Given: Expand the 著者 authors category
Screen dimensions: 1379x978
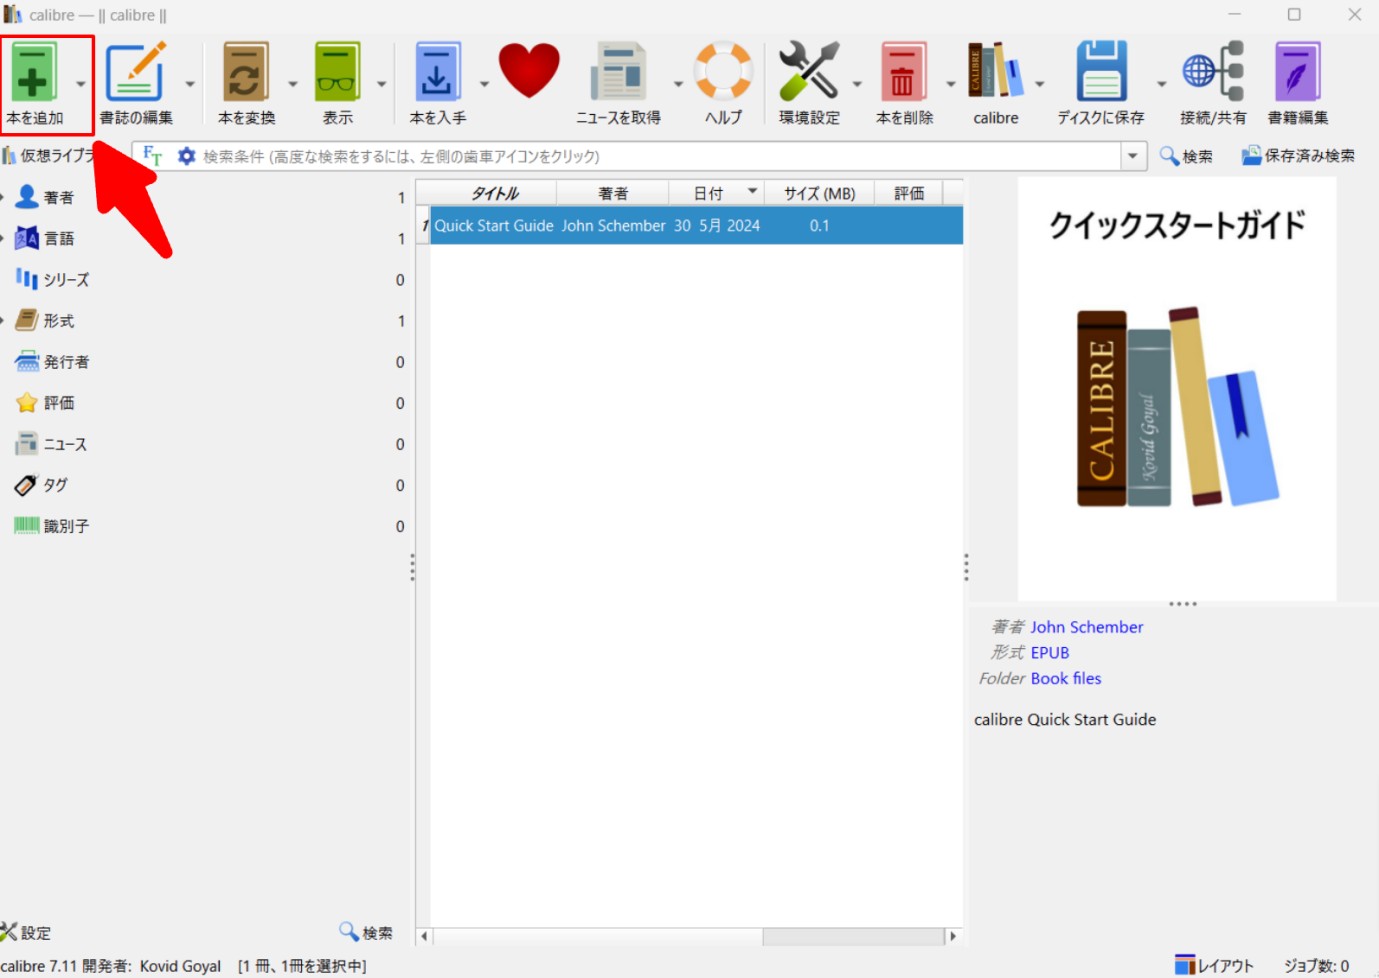Looking at the screenshot, I should pyautogui.click(x=3, y=197).
